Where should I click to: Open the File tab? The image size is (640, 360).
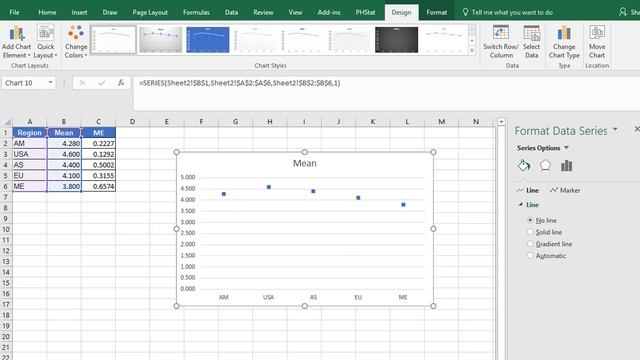tap(14, 12)
